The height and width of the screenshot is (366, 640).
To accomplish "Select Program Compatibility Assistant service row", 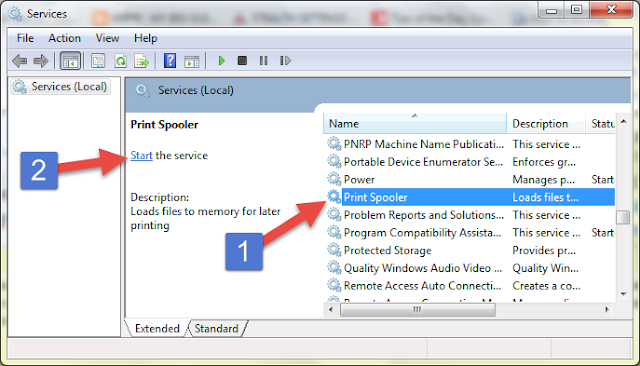I will coord(470,233).
